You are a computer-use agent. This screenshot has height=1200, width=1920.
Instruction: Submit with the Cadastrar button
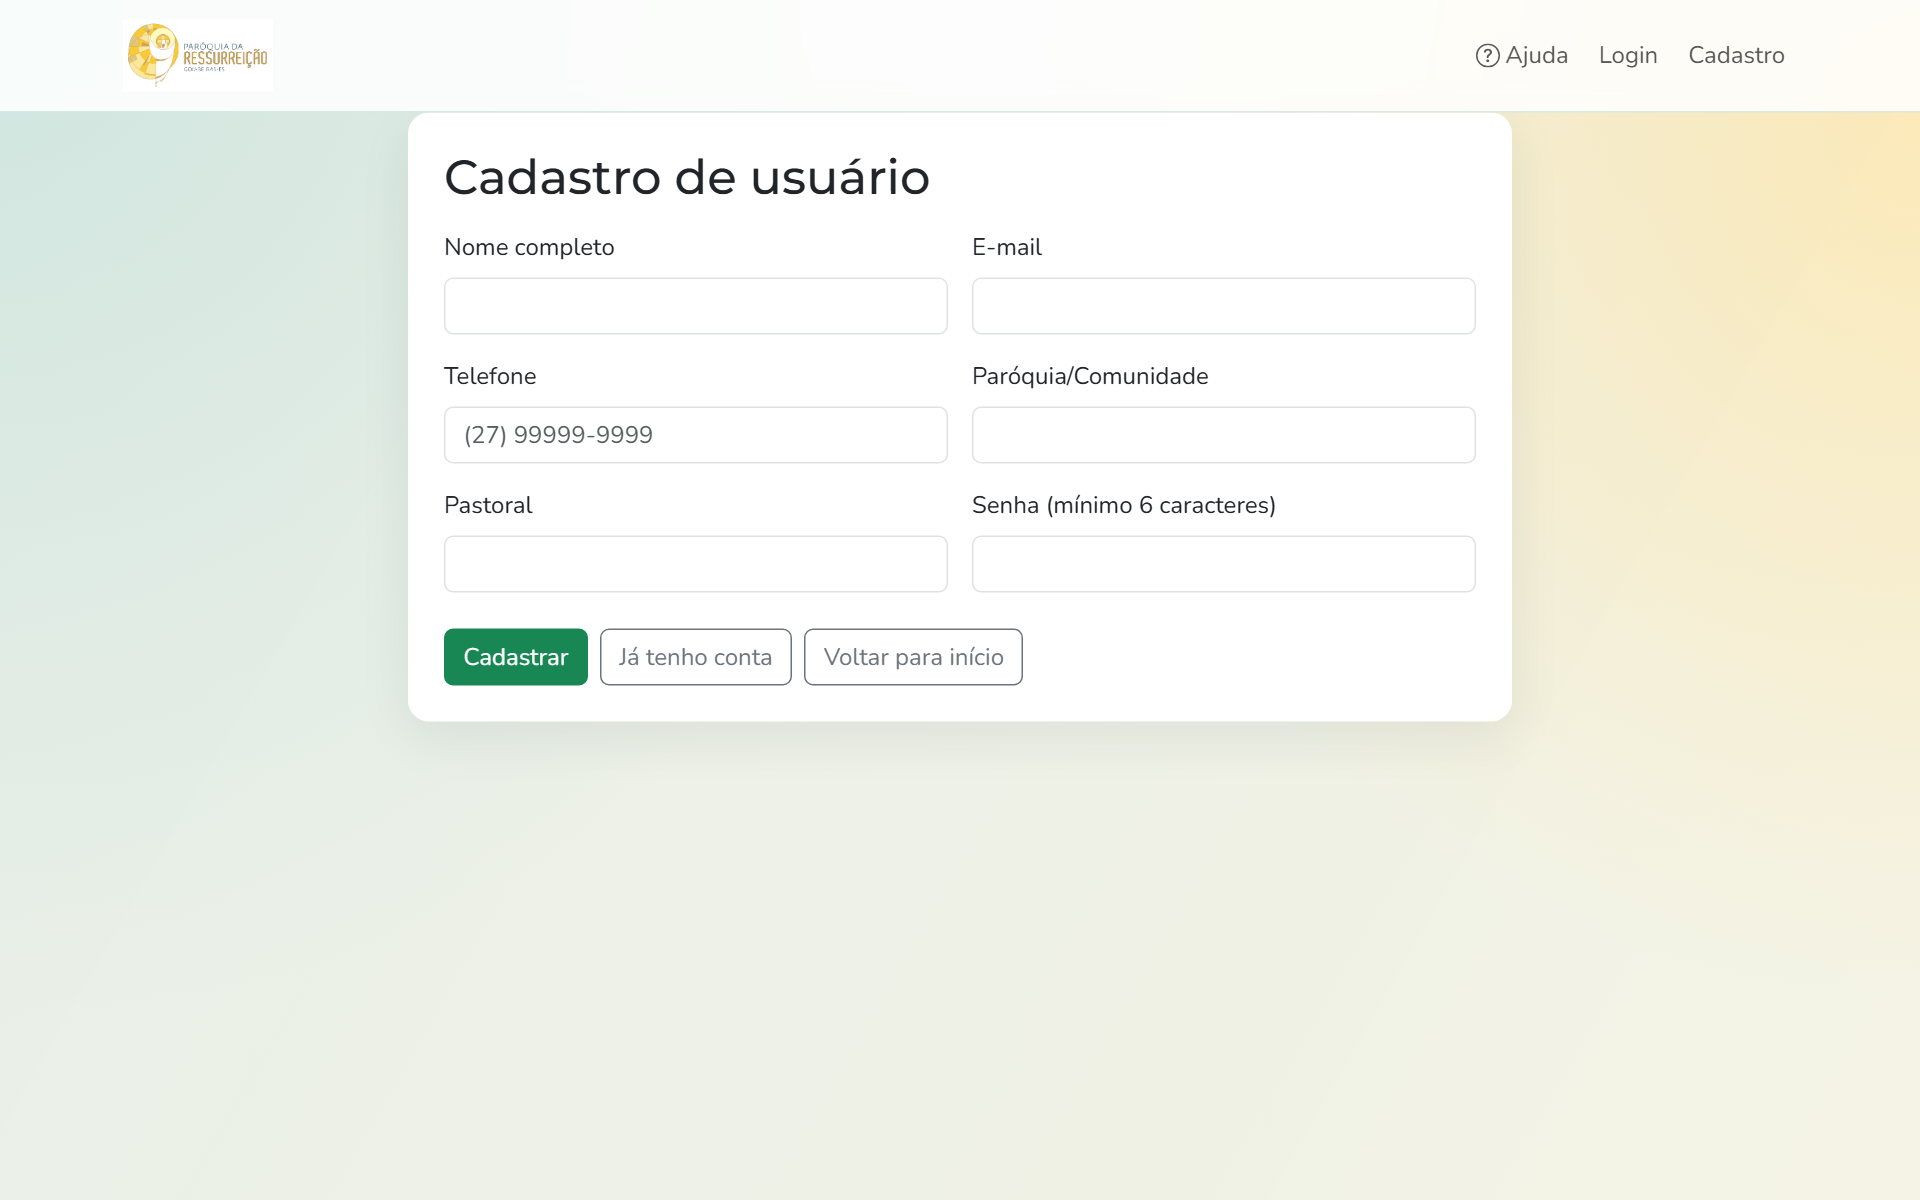pyautogui.click(x=516, y=657)
